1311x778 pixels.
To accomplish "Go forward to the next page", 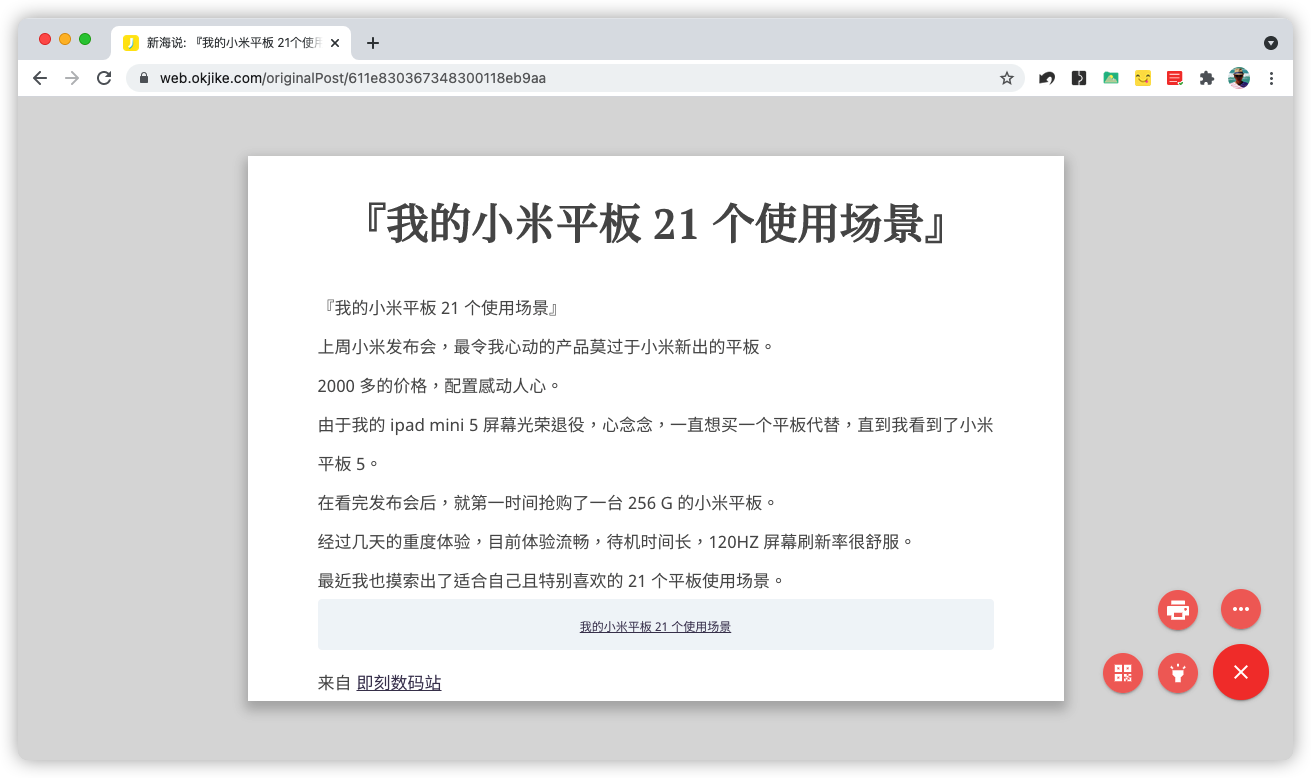I will pos(72,78).
